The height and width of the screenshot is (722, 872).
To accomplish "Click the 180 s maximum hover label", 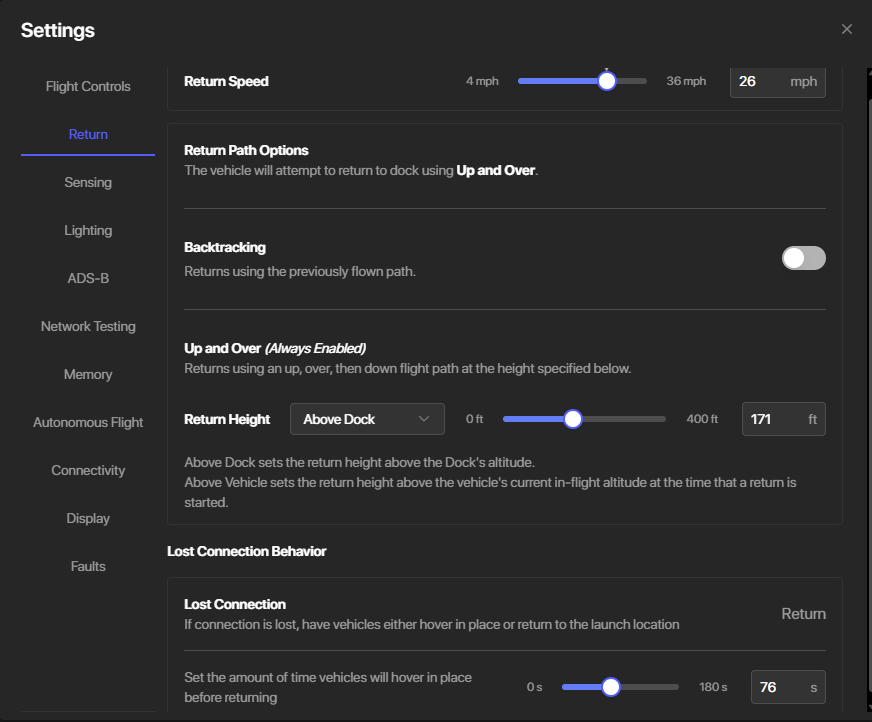I will pyautogui.click(x=713, y=687).
